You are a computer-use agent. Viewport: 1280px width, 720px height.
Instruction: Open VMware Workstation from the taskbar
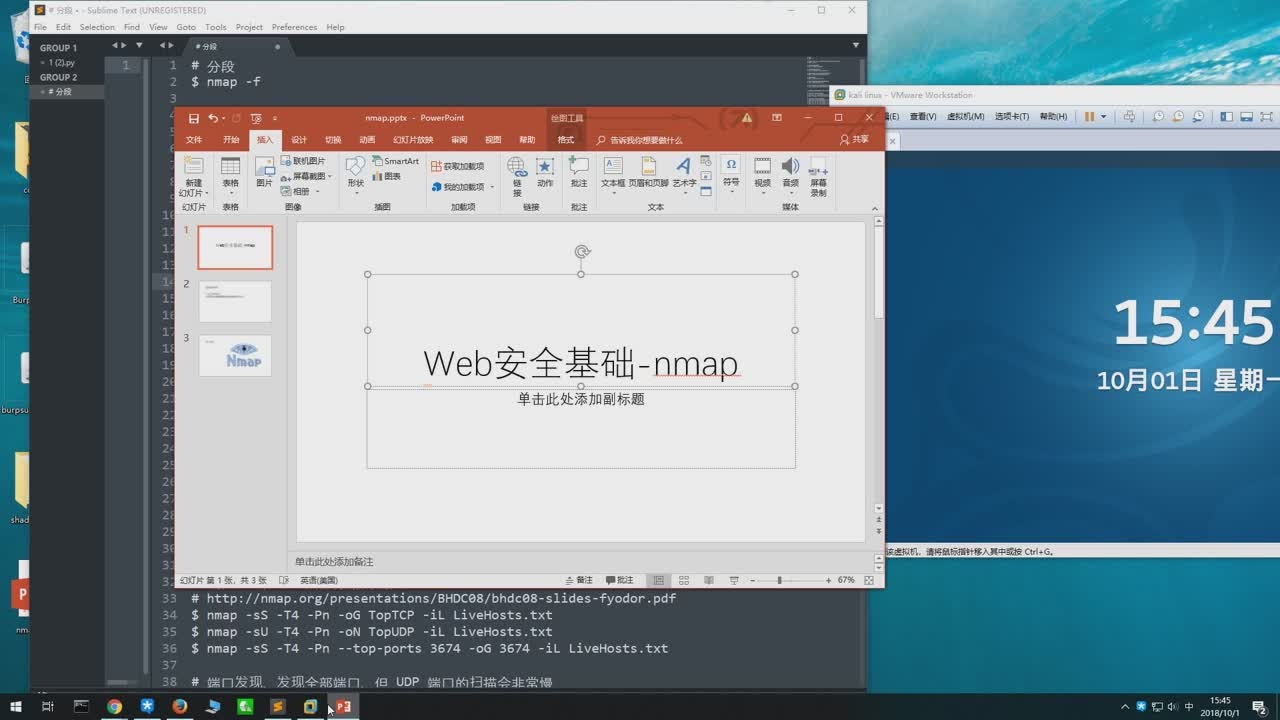click(x=310, y=706)
